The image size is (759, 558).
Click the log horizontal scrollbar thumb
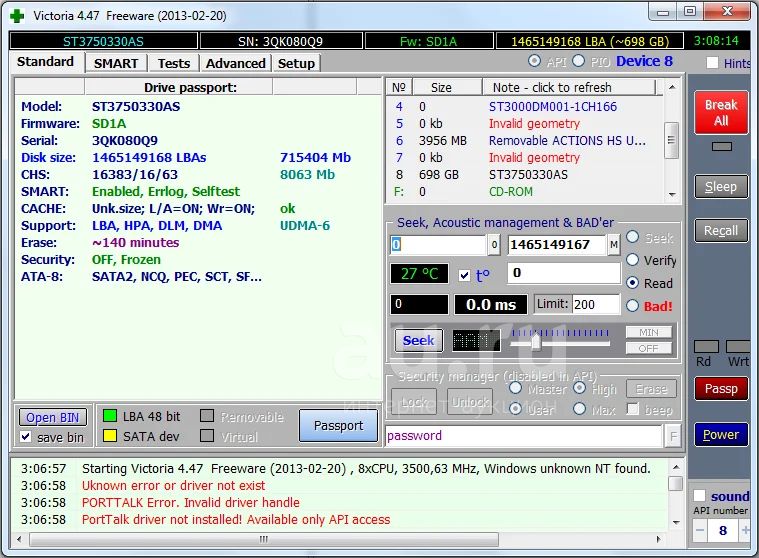tap(264, 539)
